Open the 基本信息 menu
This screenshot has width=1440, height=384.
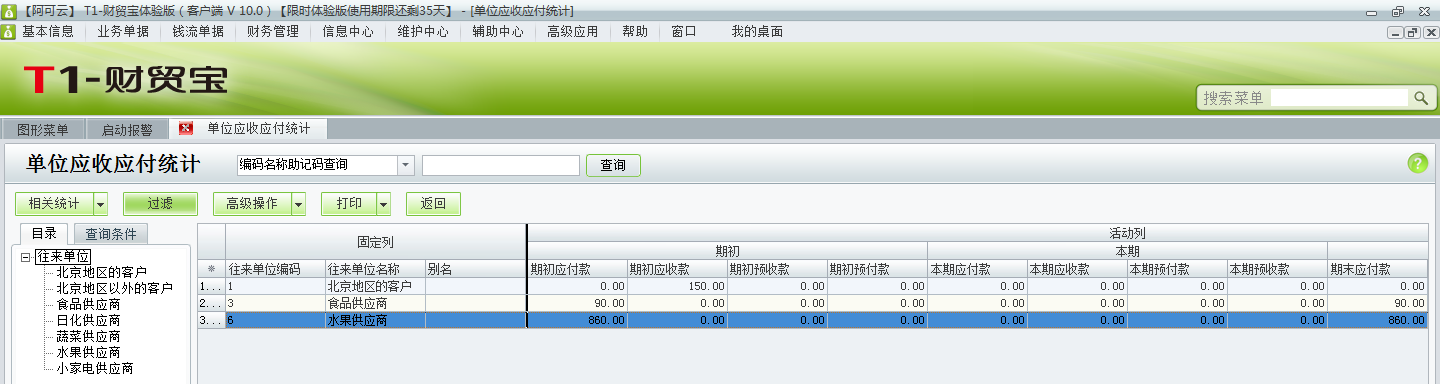click(x=48, y=31)
